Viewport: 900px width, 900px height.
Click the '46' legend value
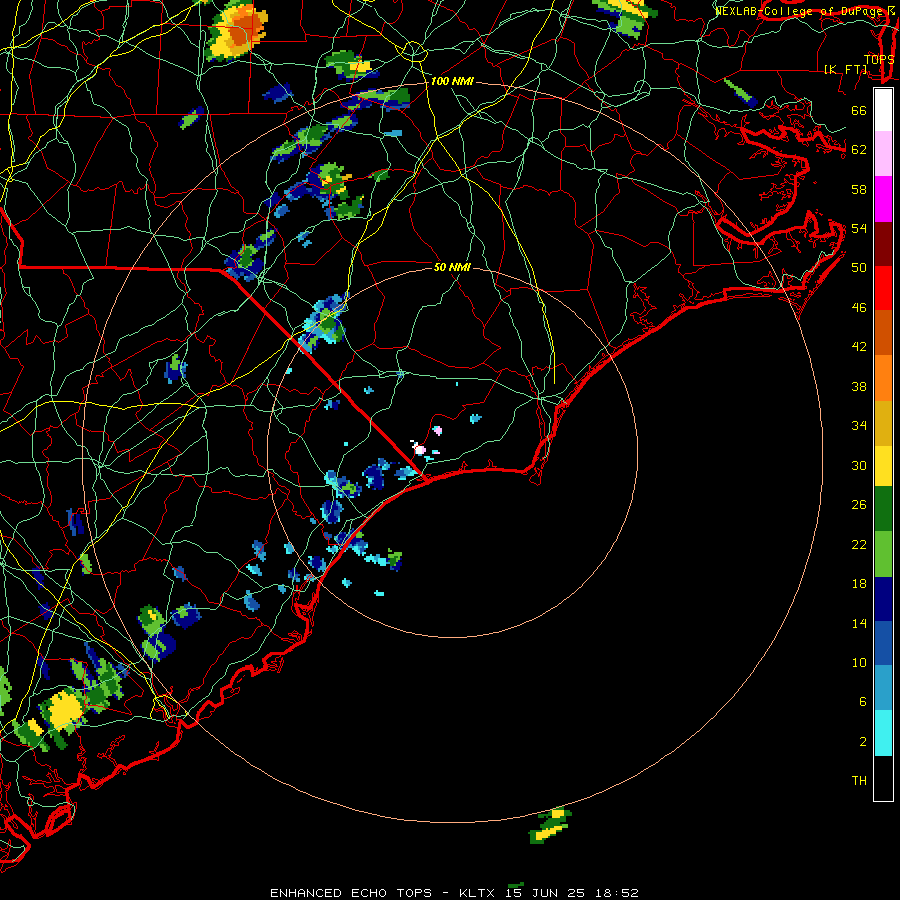[859, 308]
